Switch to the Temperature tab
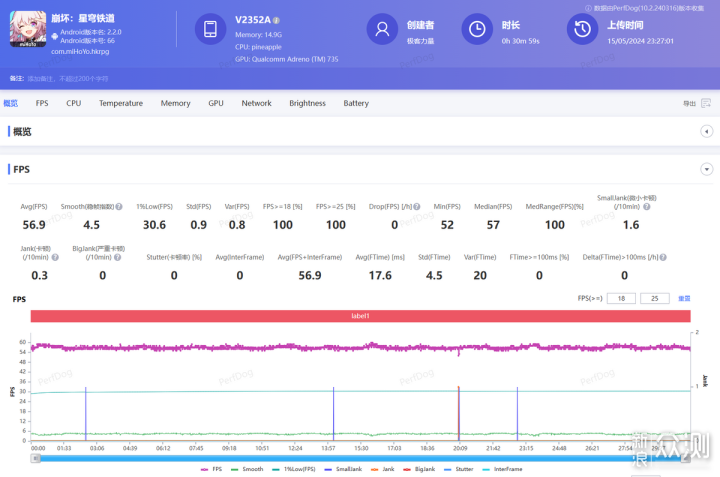Screen dimensions: 720x477 pos(120,103)
